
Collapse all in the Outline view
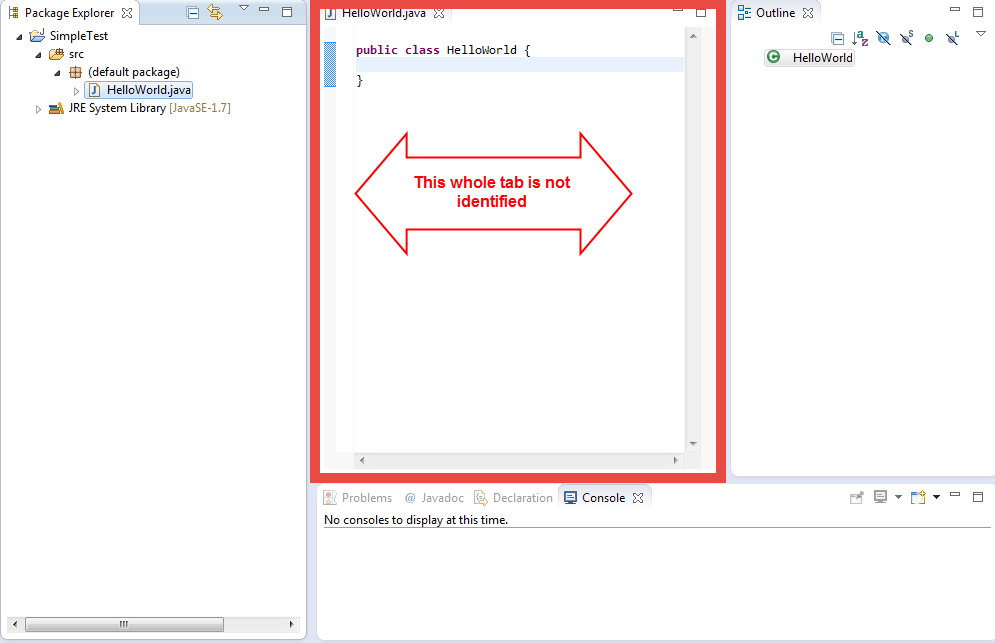pyautogui.click(x=838, y=39)
